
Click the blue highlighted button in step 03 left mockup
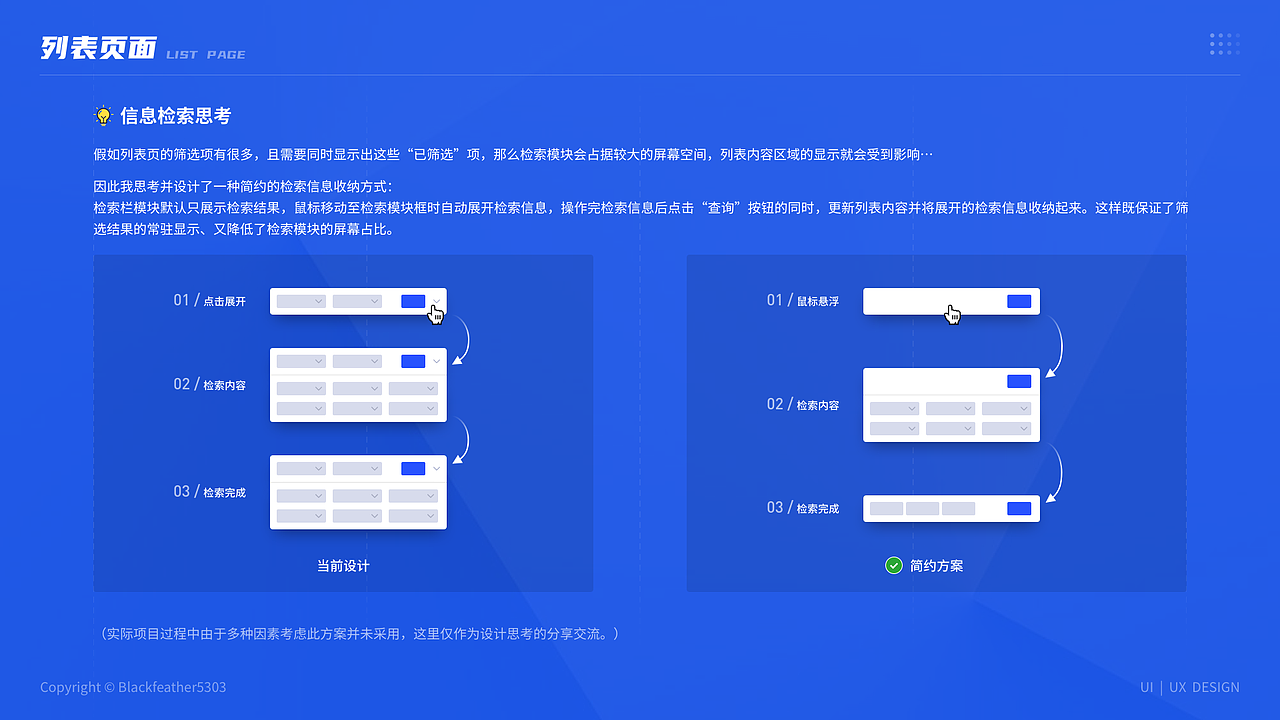click(412, 467)
